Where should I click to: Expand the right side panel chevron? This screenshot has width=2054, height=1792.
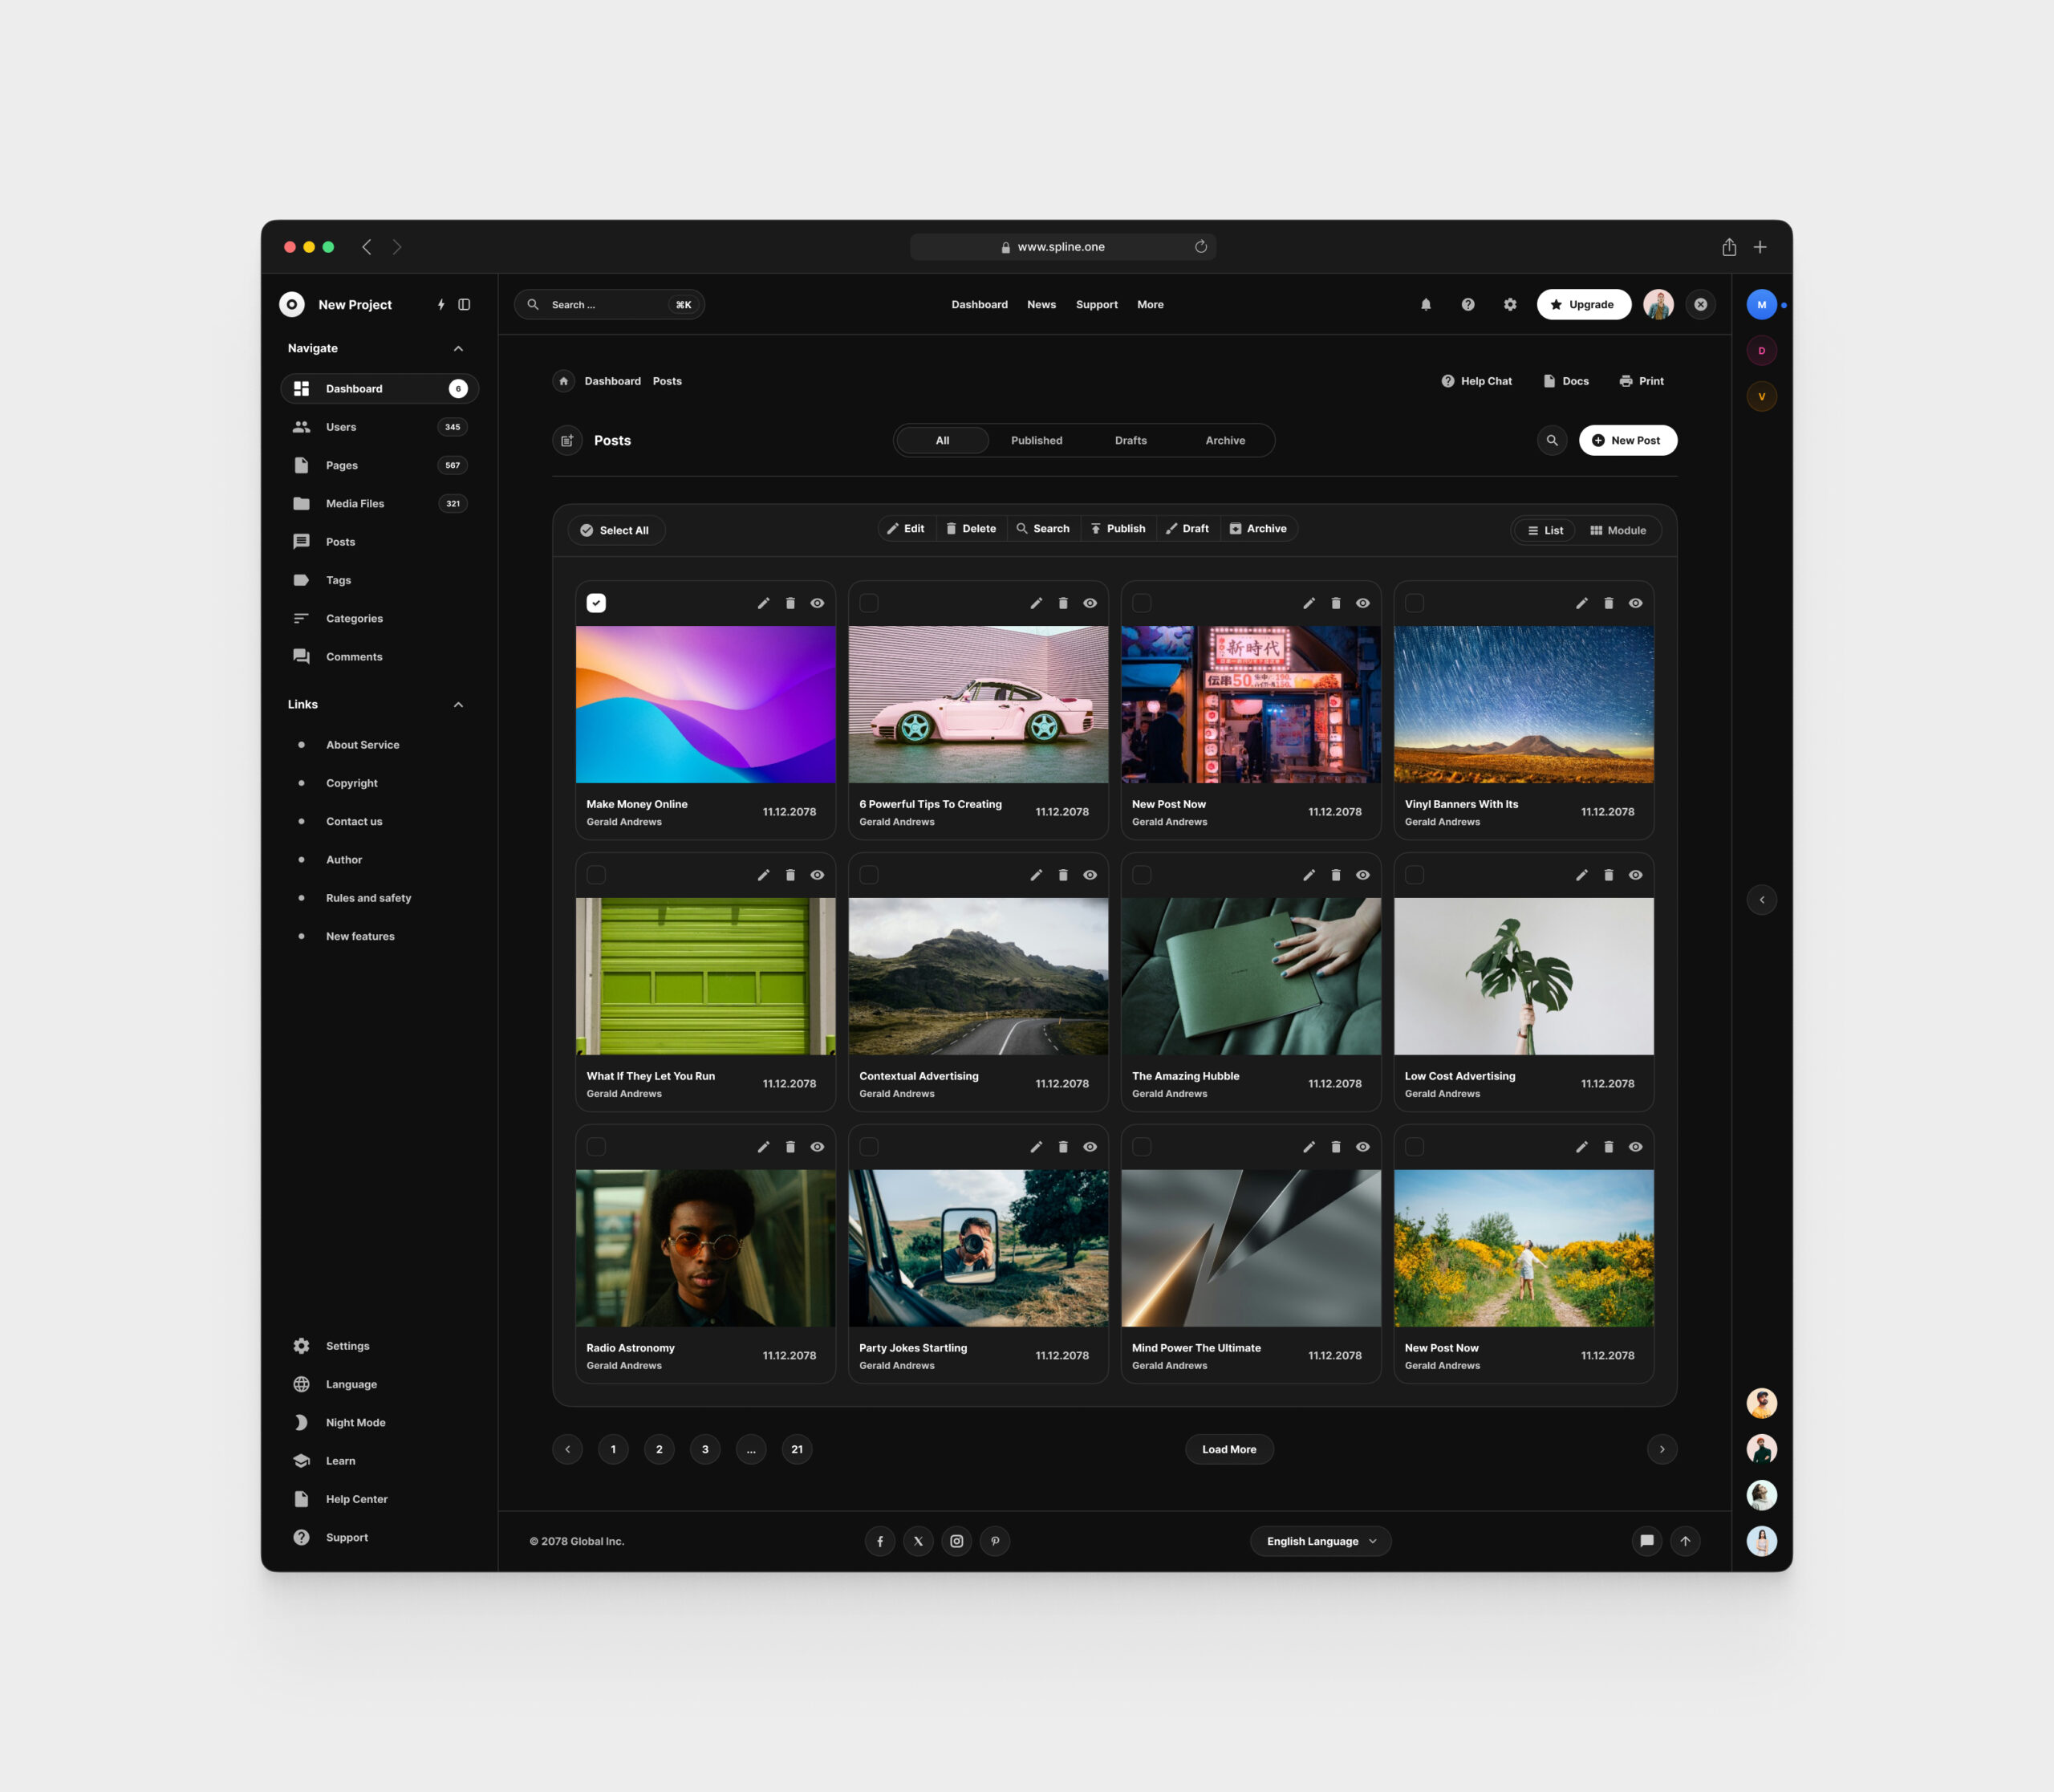[x=1761, y=900]
